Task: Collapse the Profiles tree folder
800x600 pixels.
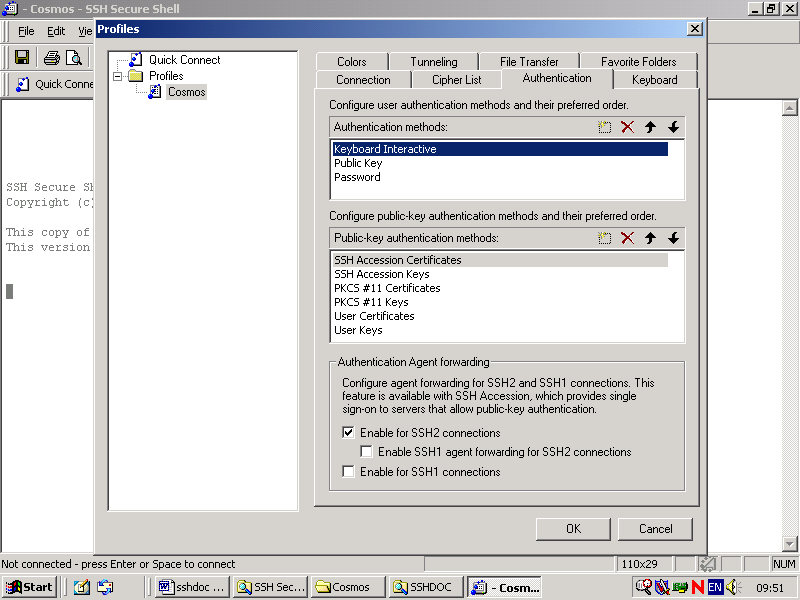Action: coord(118,76)
